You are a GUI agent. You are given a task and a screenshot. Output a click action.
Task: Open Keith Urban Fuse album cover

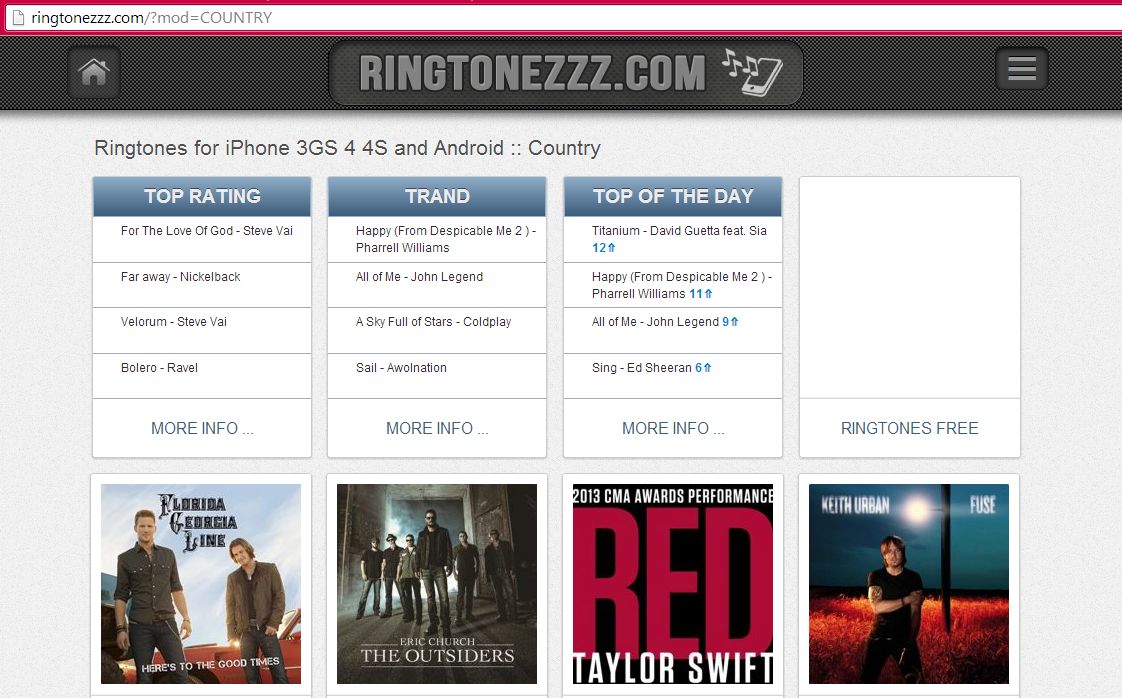tap(909, 584)
